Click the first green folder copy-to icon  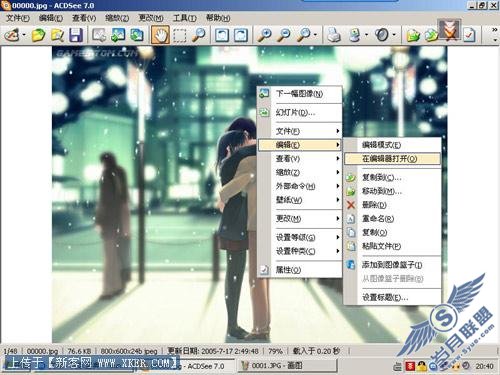pos(413,35)
